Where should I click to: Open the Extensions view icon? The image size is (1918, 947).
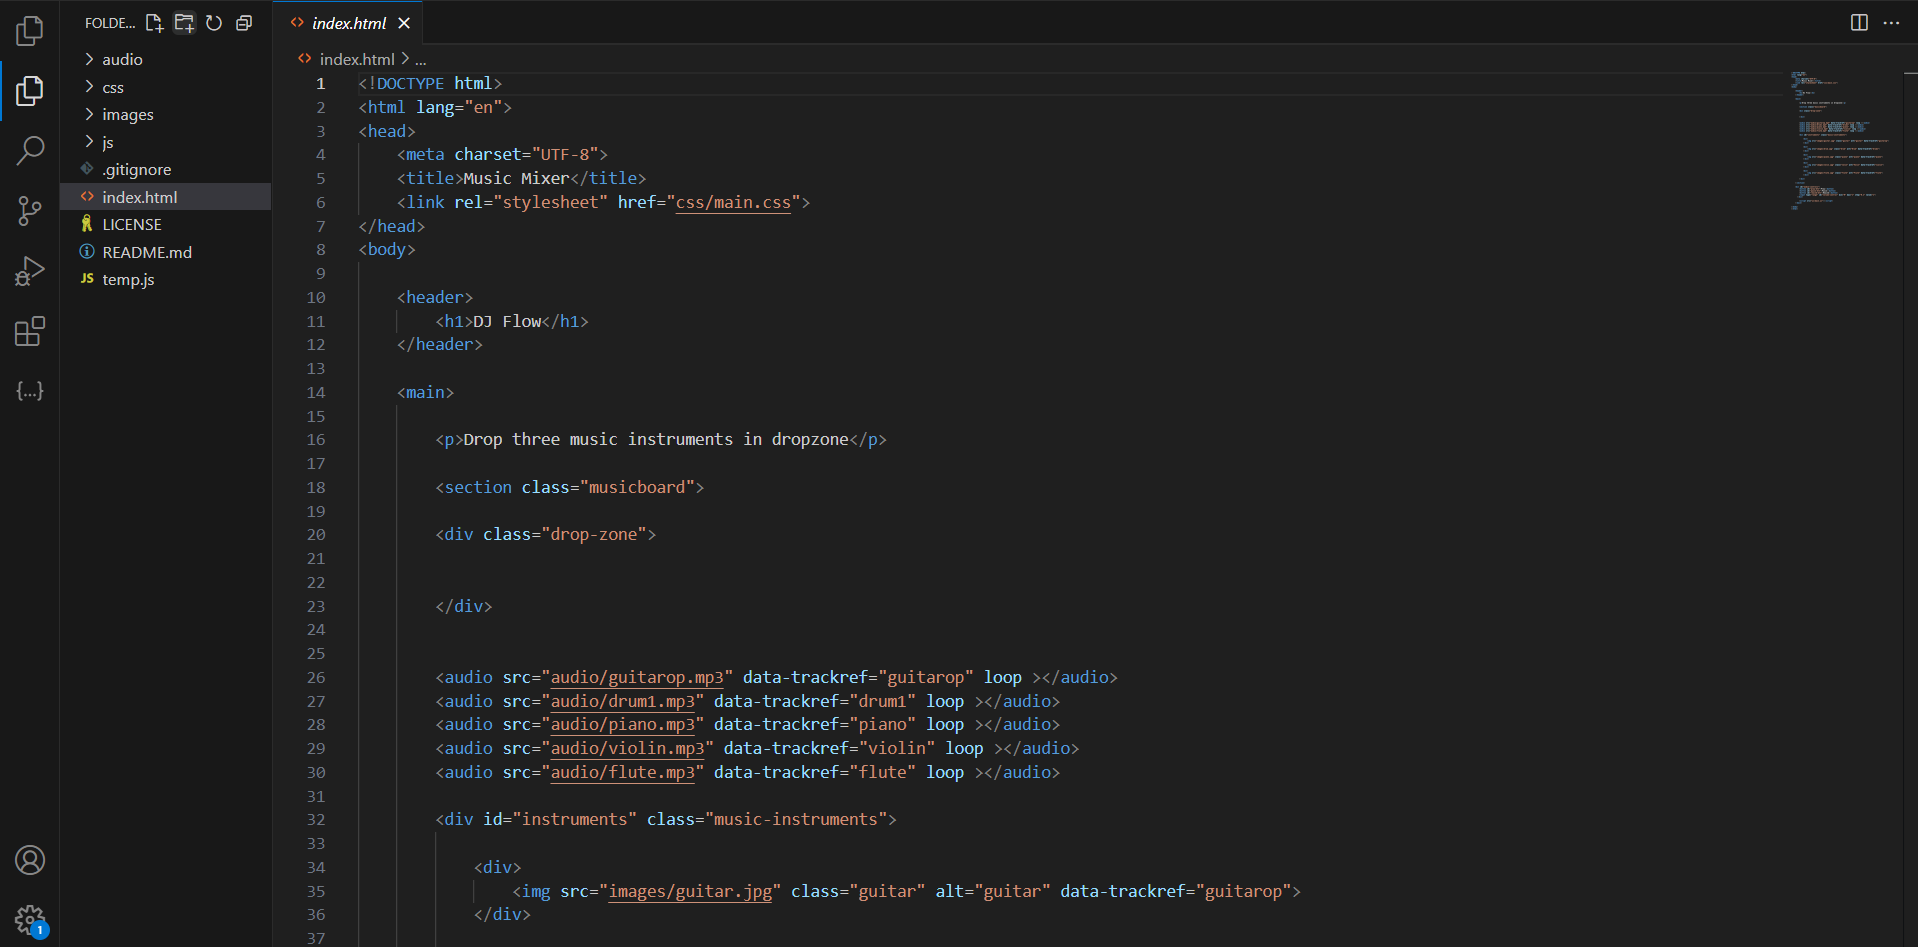coord(30,331)
